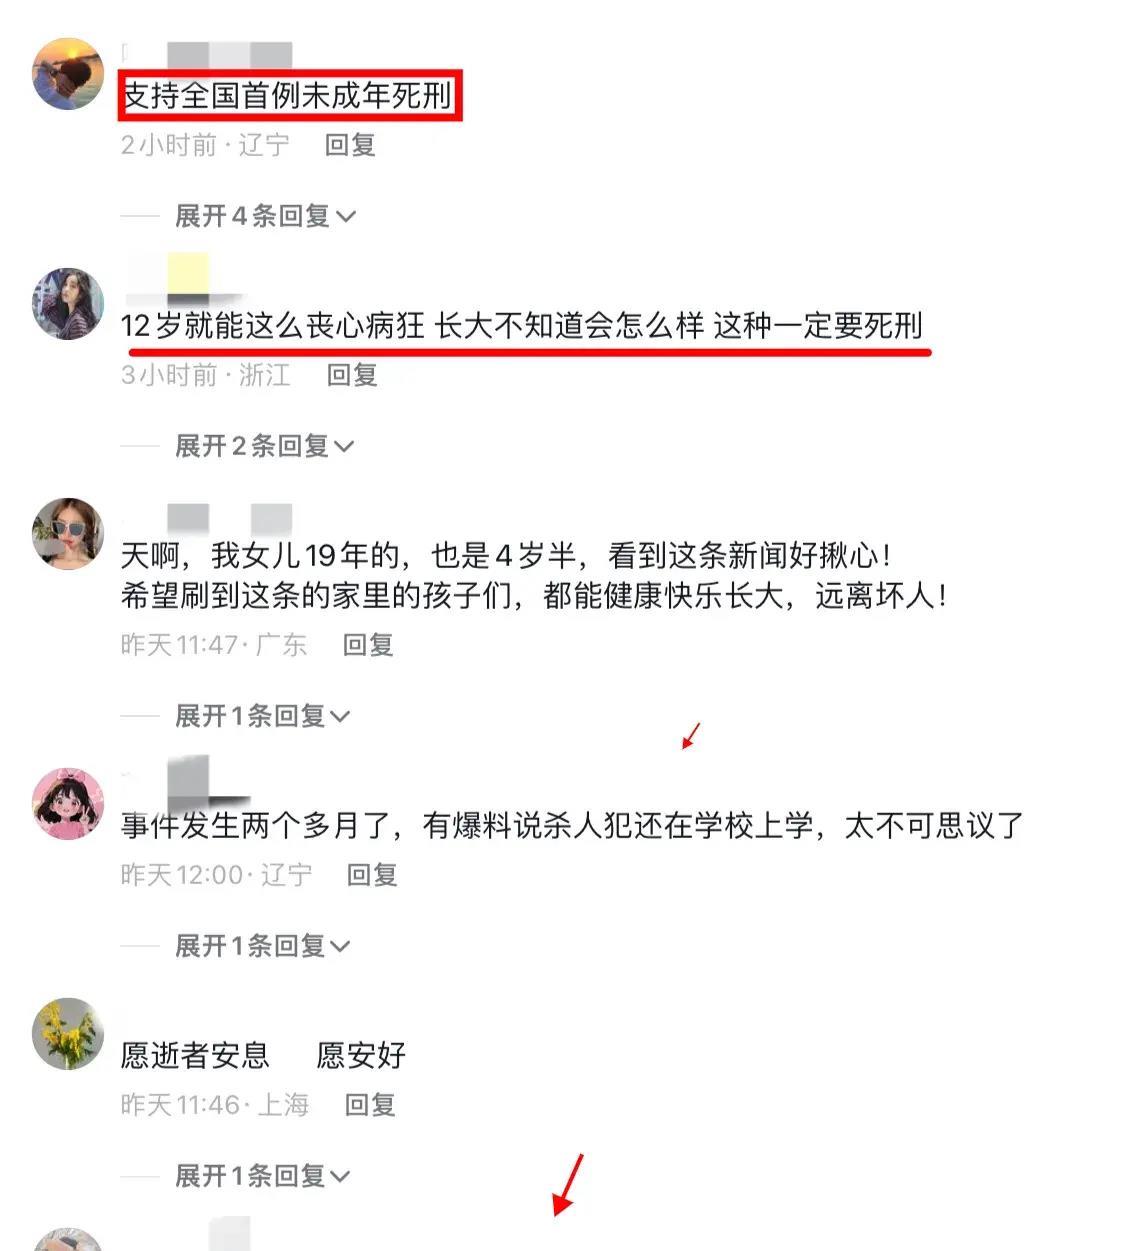Reply to the 3小时前 Zhejiang comment
Screen dimensions: 1146x1251
[x=352, y=375]
